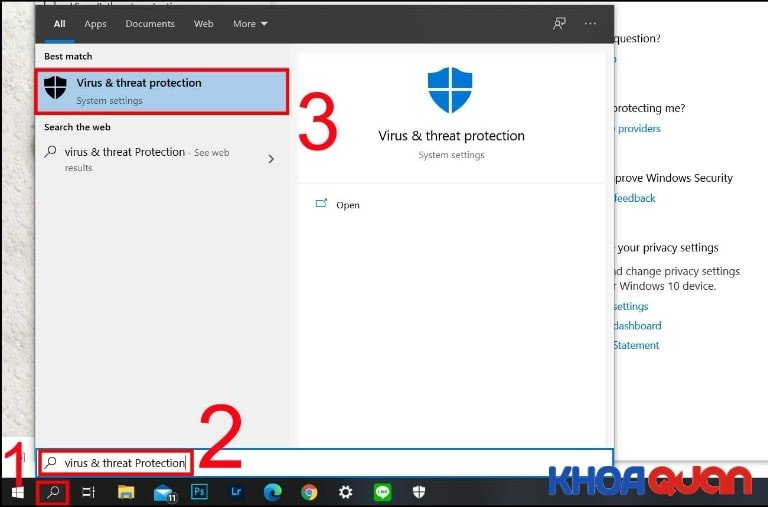Launch Lightroom from the taskbar

(236, 491)
